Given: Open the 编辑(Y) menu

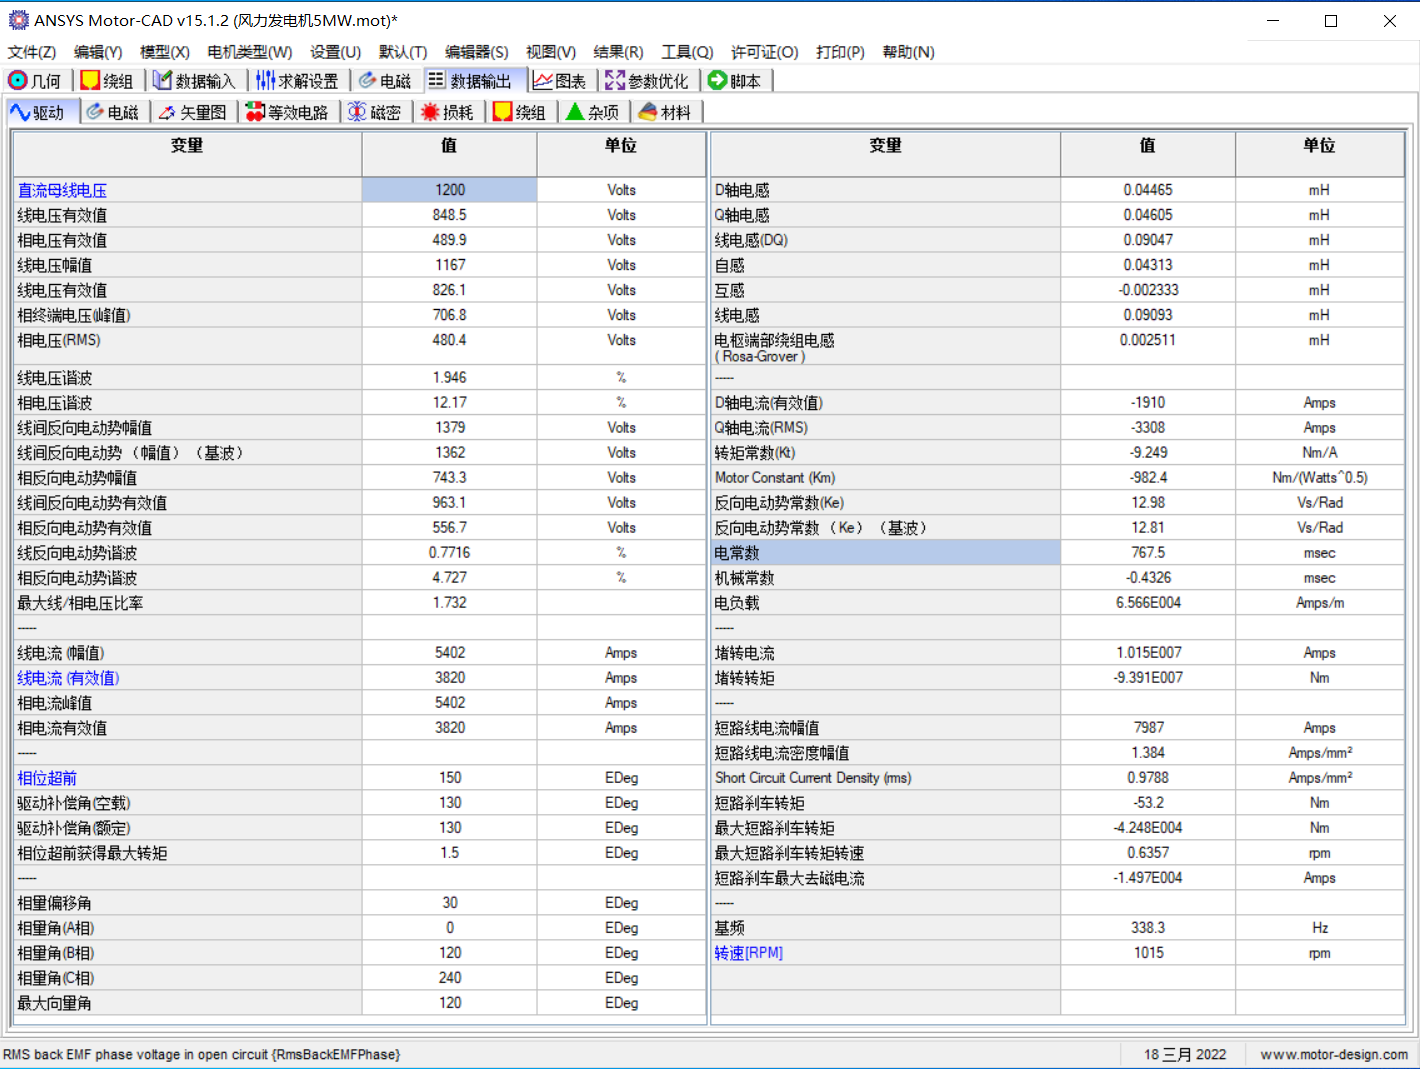Looking at the screenshot, I should pos(98,52).
